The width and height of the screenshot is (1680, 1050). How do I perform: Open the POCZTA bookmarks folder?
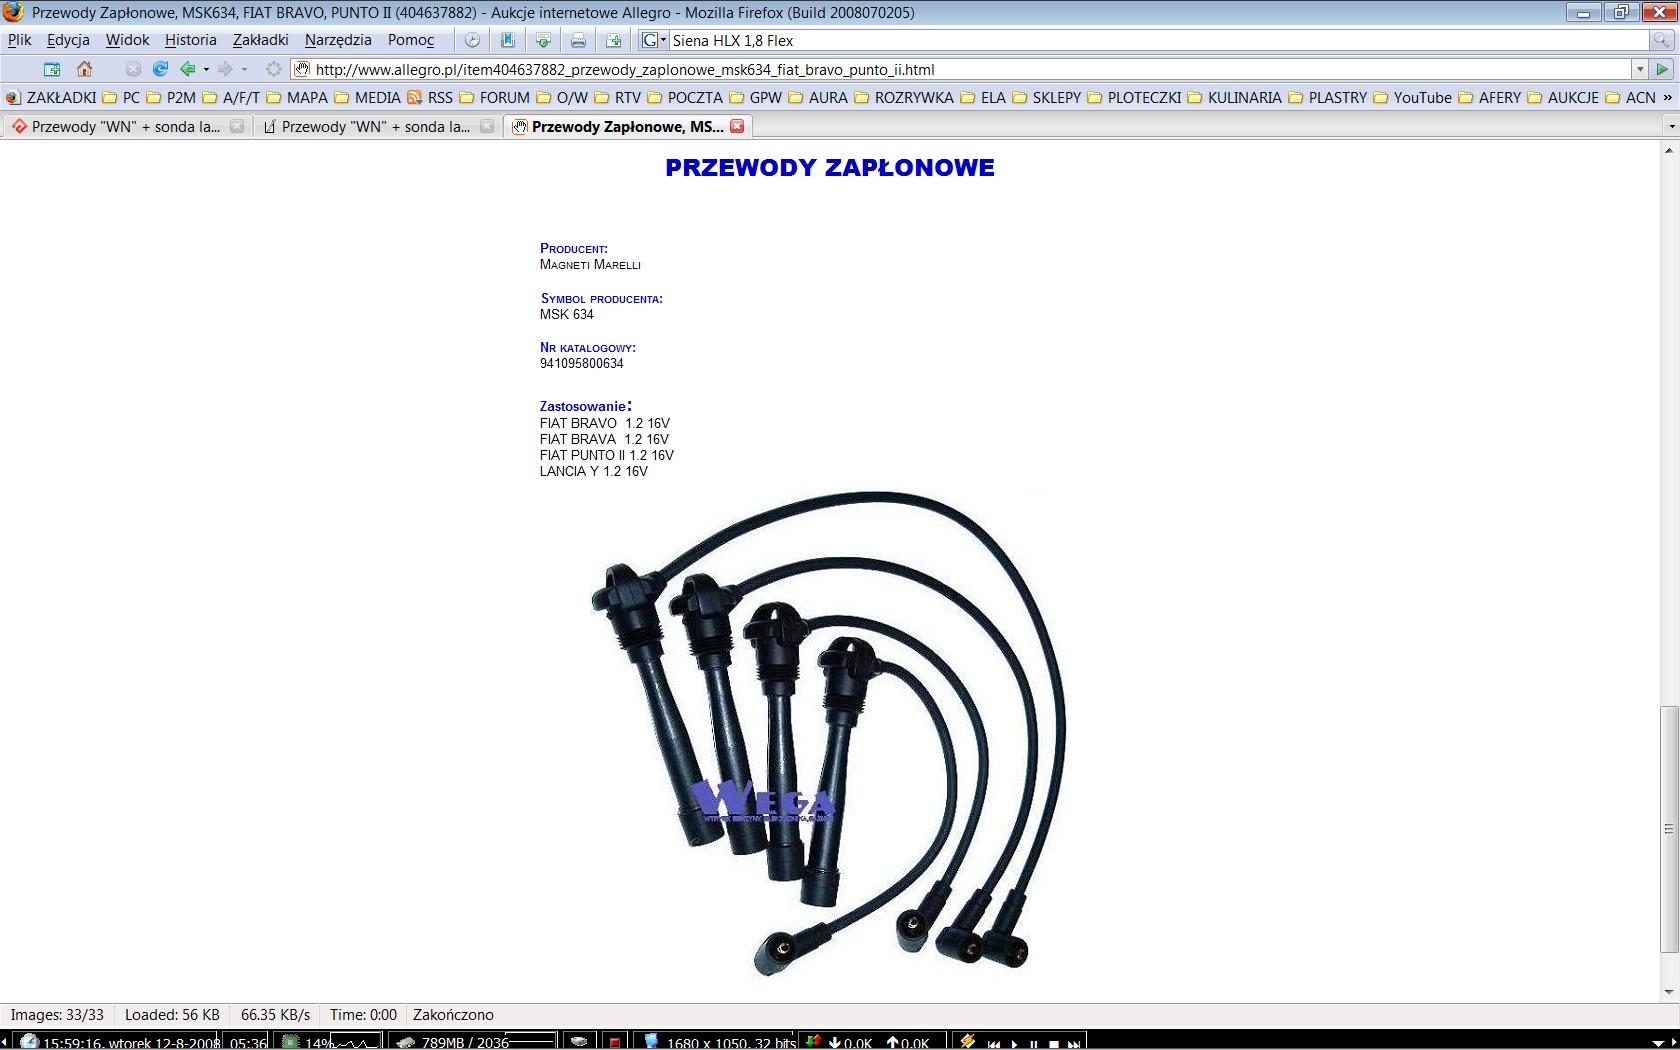pyautogui.click(x=684, y=97)
